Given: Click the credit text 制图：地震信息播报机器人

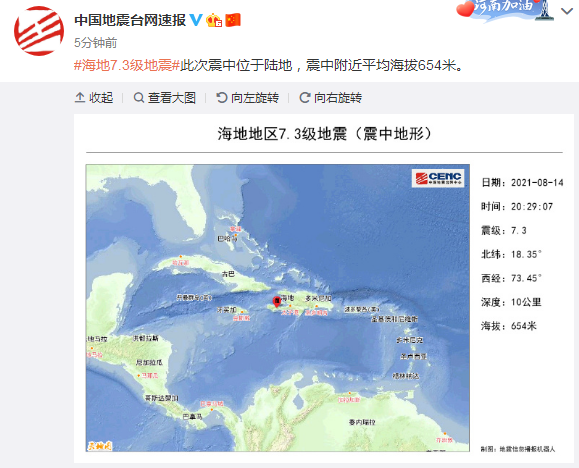Looking at the screenshot, I should click(x=518, y=449).
